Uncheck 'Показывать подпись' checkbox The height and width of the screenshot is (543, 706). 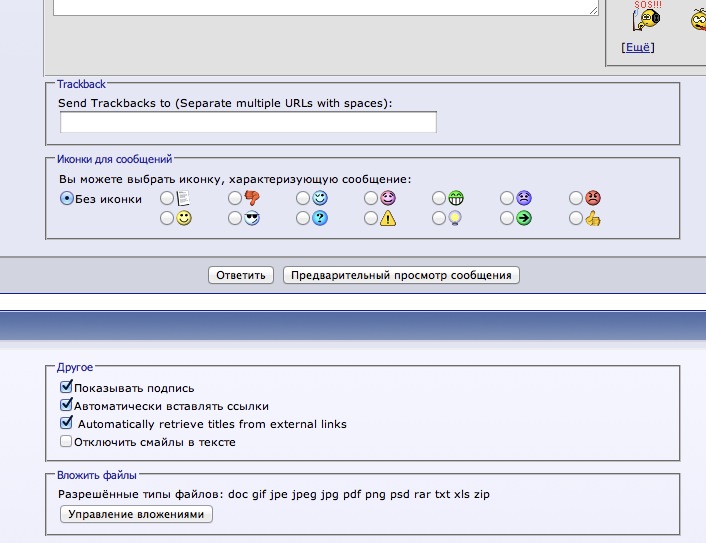click(66, 387)
